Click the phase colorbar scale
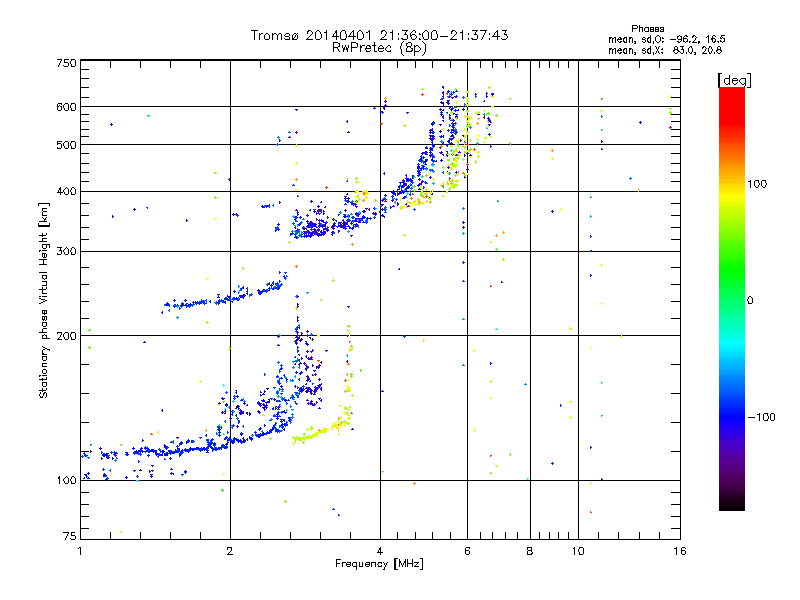 coord(732,298)
